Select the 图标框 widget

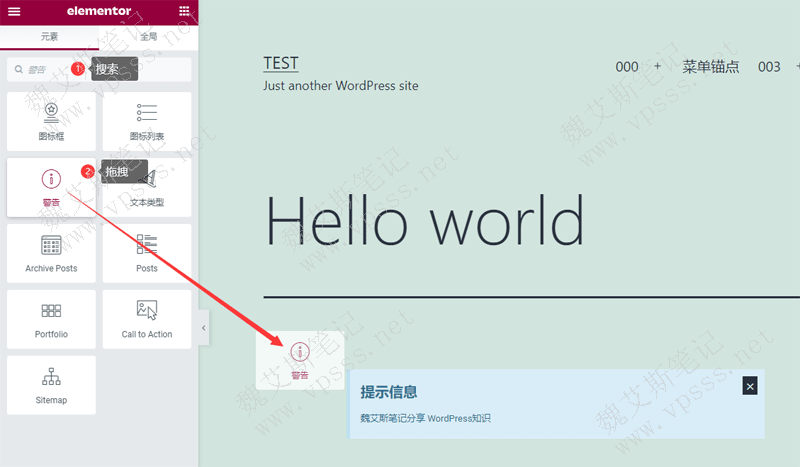[51, 121]
